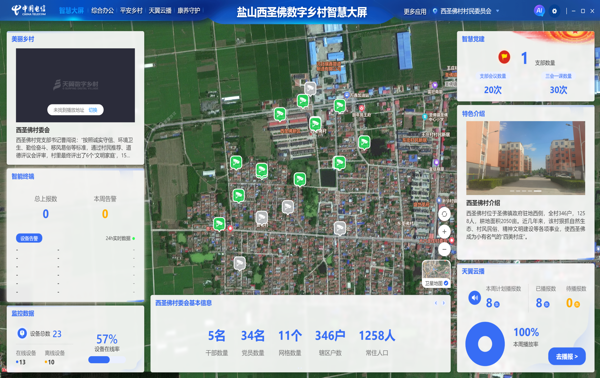600x378 pixels.
Task: Open settings gear in header
Action: pyautogui.click(x=554, y=11)
